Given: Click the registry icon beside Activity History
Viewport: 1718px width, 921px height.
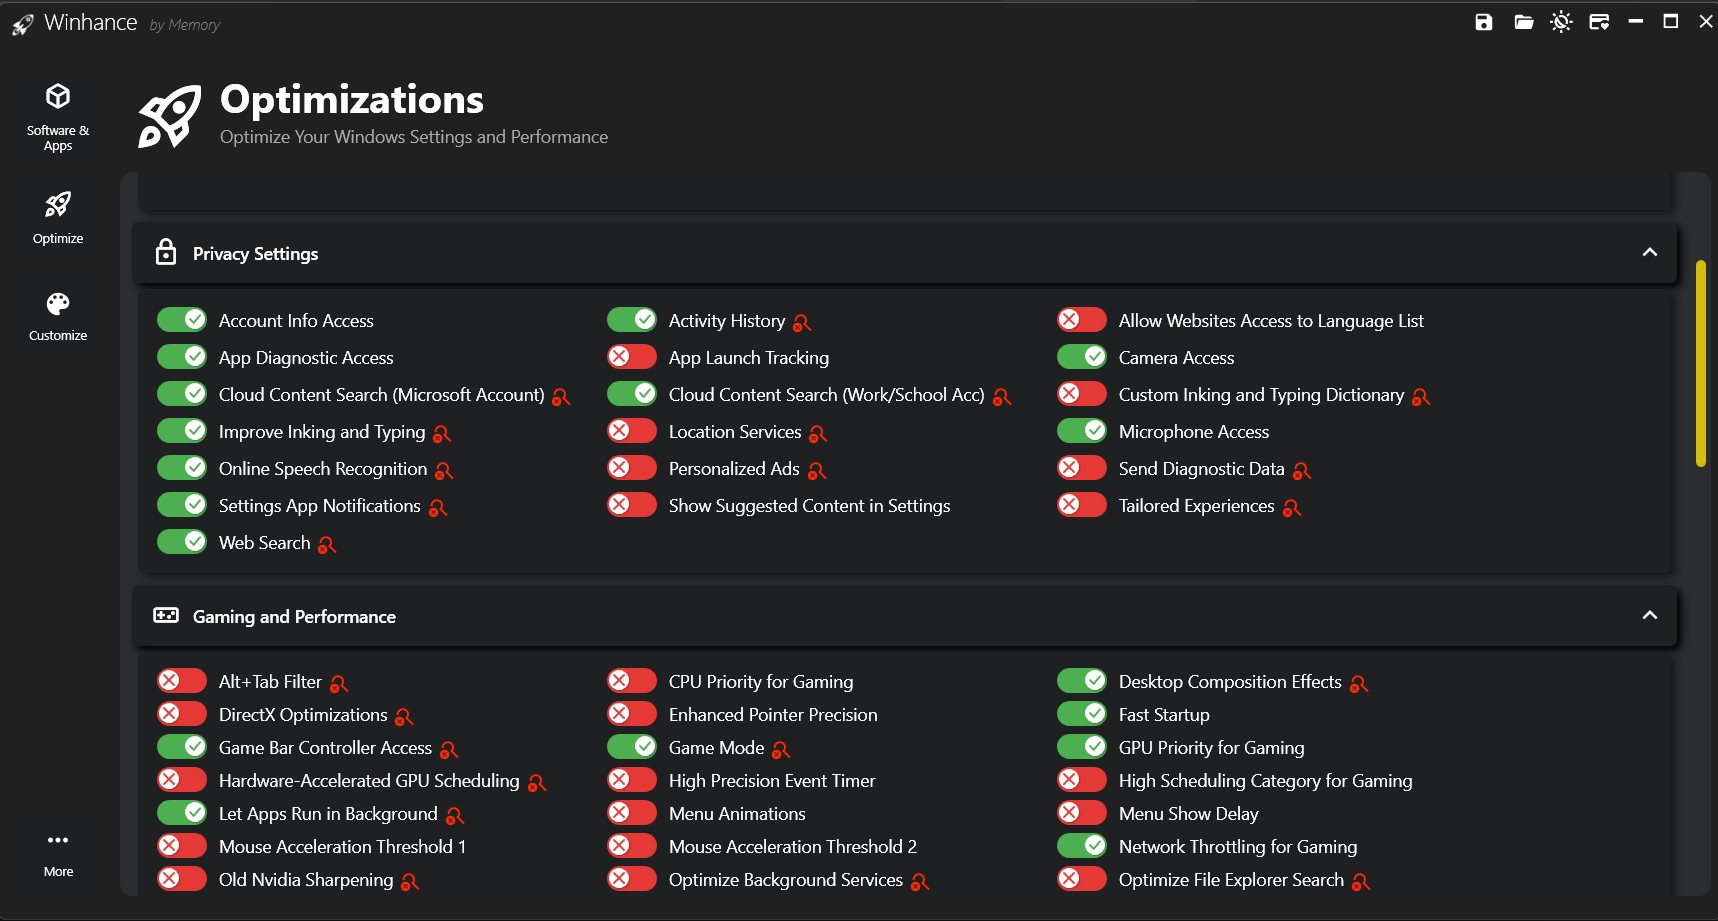Looking at the screenshot, I should [802, 323].
